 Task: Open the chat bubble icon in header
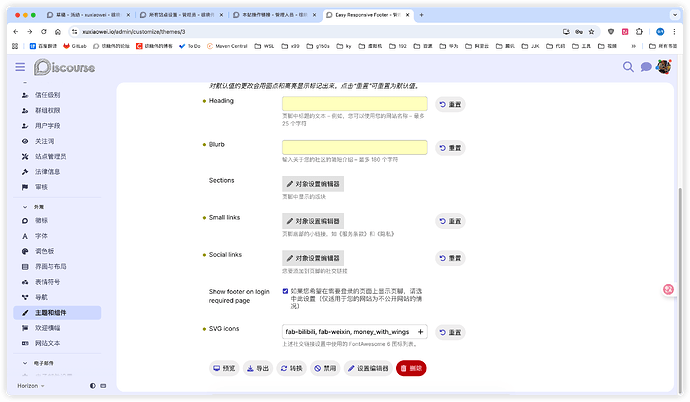point(646,67)
